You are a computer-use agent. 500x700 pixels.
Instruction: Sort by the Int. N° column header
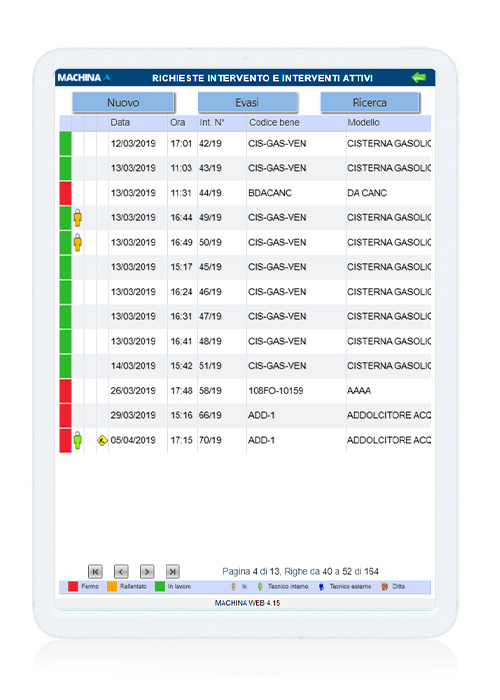click(212, 123)
